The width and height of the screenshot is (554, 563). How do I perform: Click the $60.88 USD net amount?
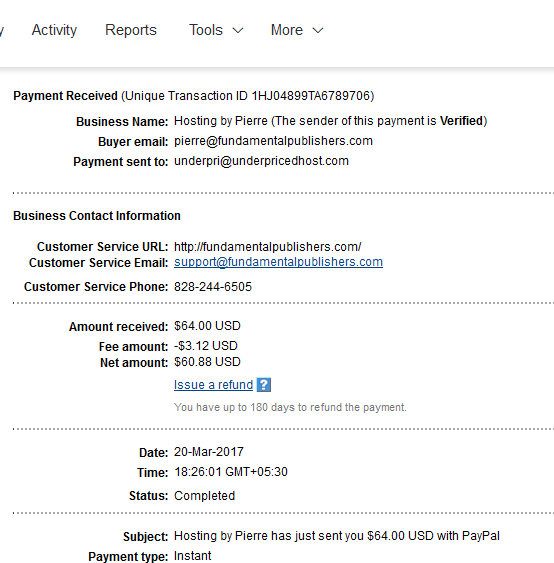click(x=207, y=362)
